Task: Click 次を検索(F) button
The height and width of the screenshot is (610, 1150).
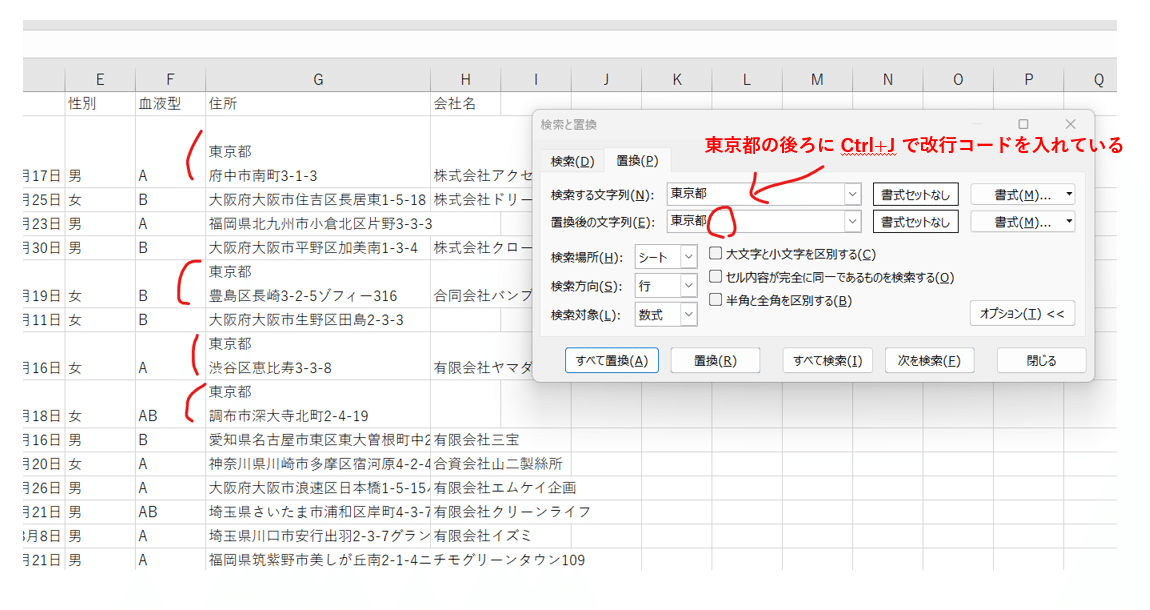Action: [x=929, y=360]
